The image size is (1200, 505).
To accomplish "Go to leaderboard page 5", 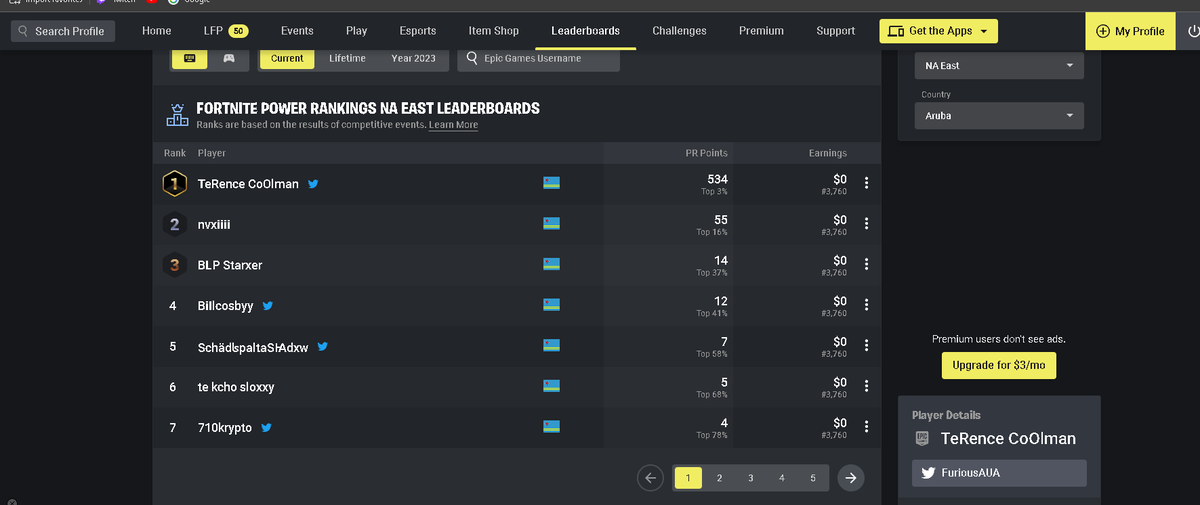I will pos(813,478).
